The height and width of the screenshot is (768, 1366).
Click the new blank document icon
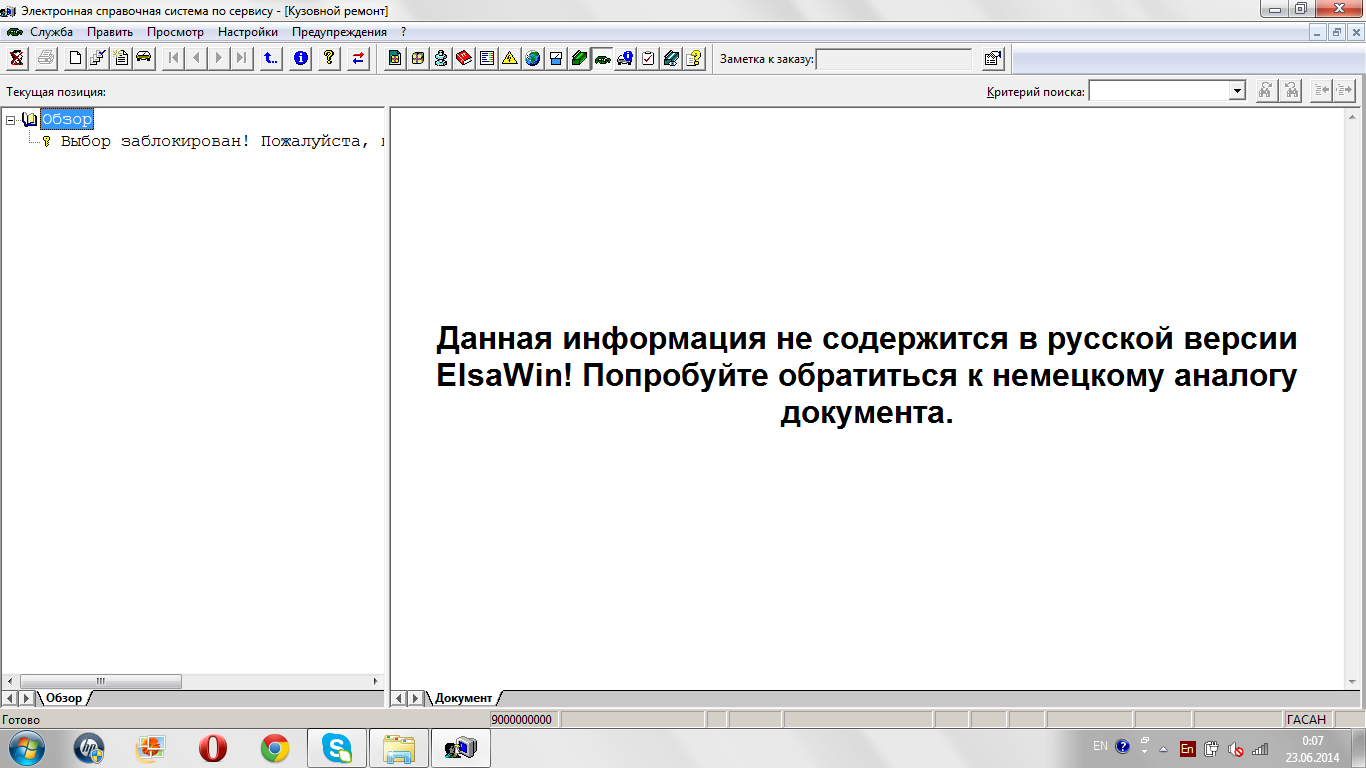(75, 58)
